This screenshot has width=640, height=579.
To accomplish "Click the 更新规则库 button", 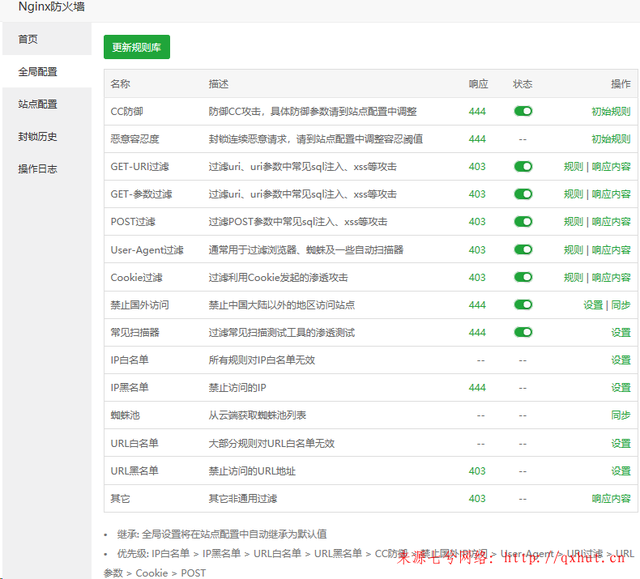I will click(x=137, y=47).
